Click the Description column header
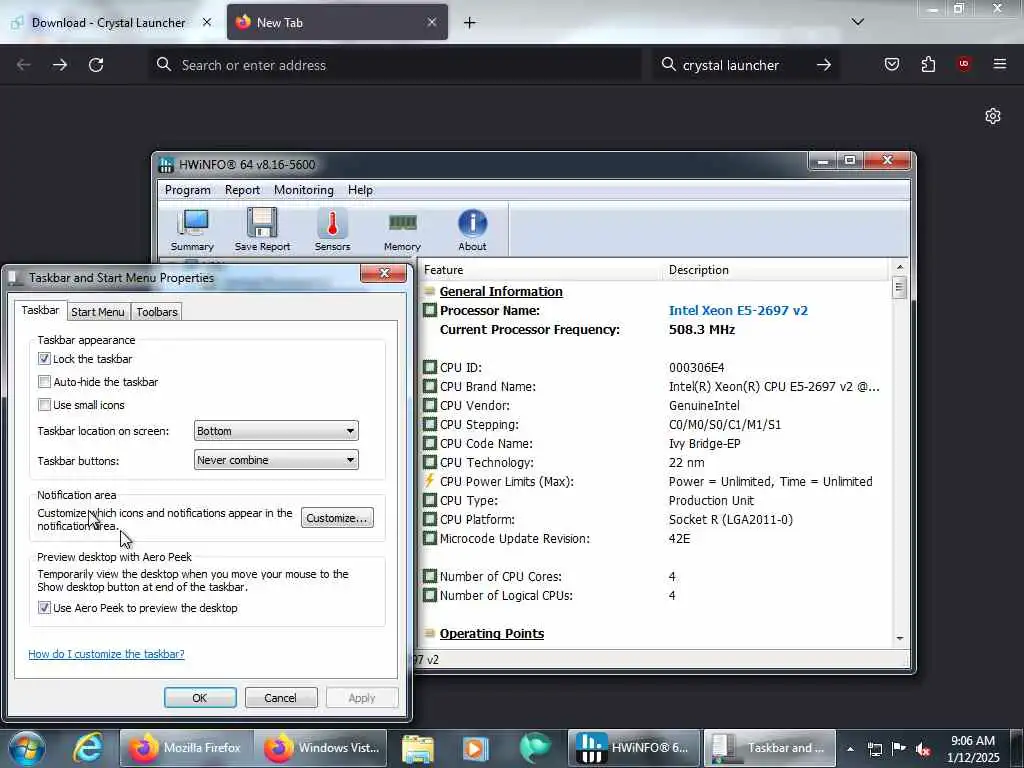The width and height of the screenshot is (1024, 768). (x=777, y=270)
